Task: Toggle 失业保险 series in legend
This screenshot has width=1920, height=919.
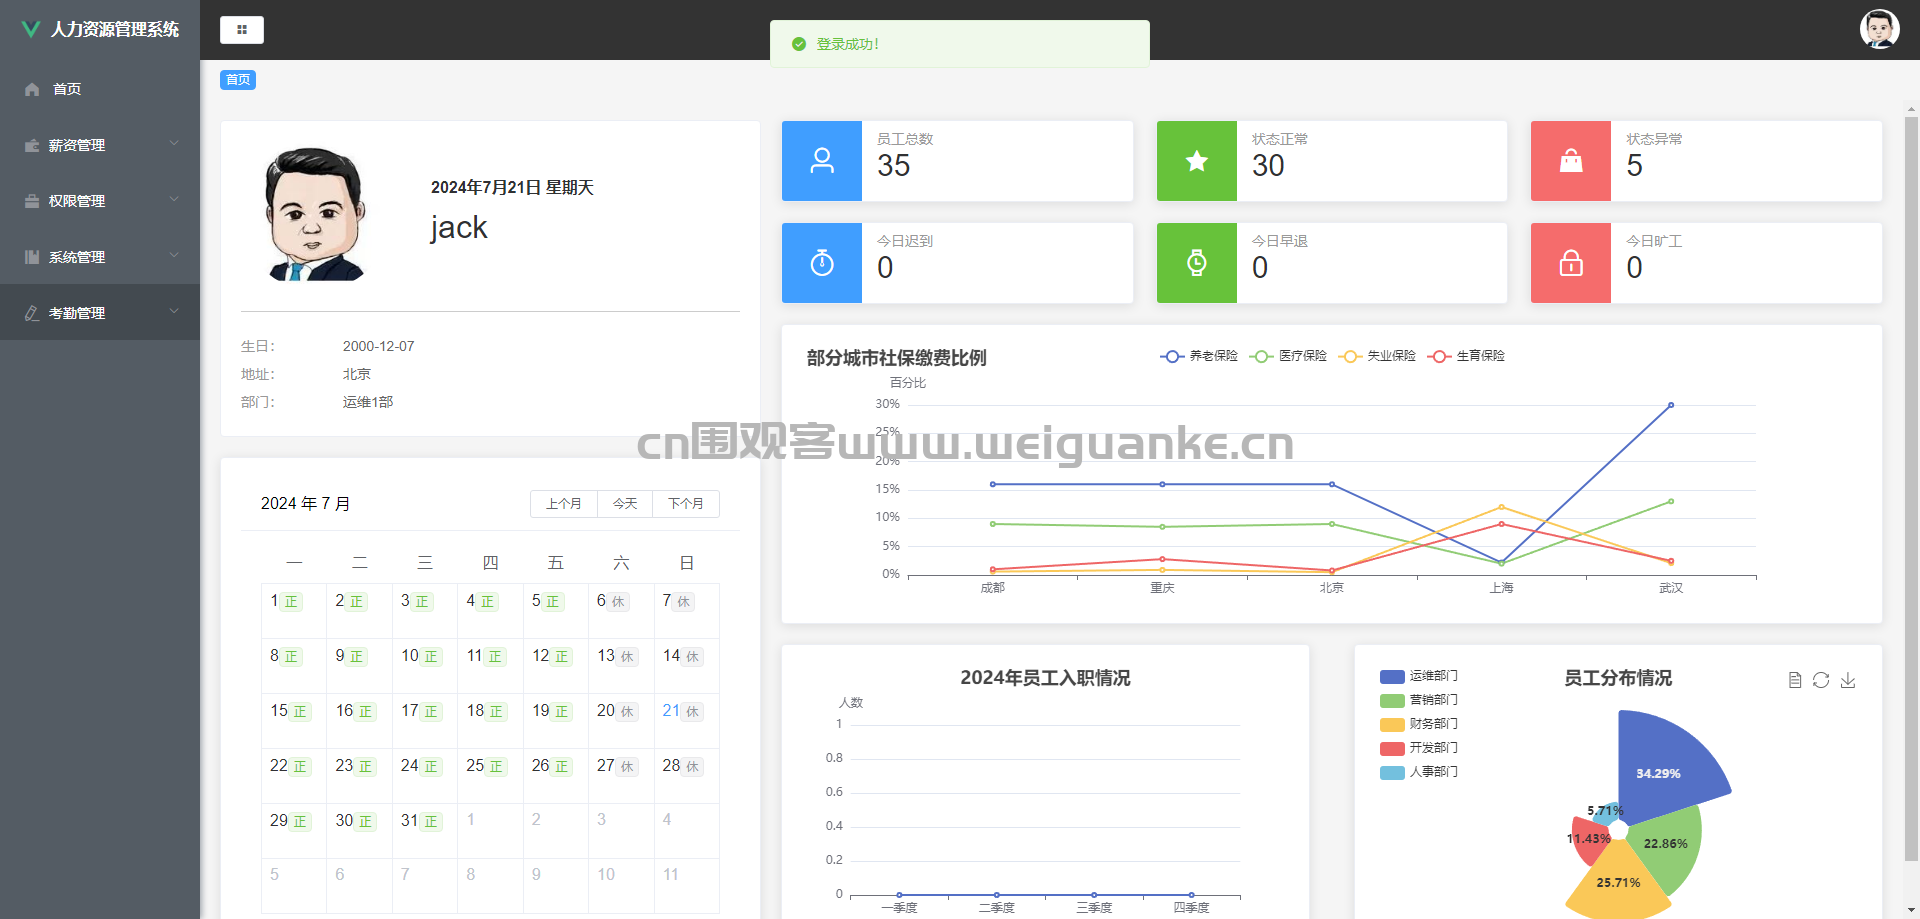Action: coord(1377,356)
